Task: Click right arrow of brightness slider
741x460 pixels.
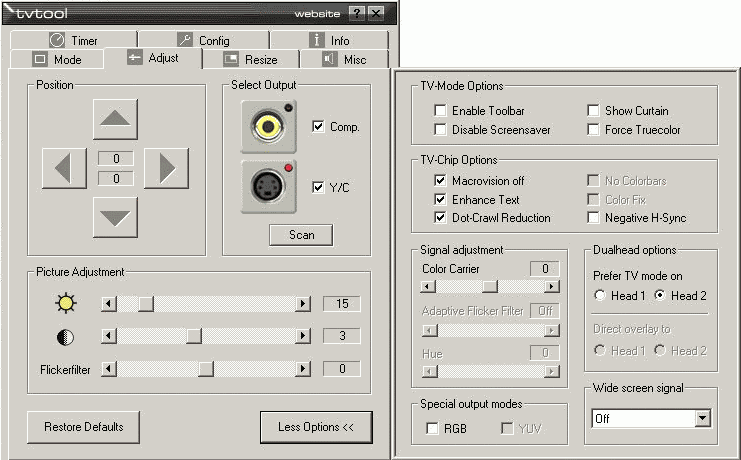Action: click(x=303, y=304)
